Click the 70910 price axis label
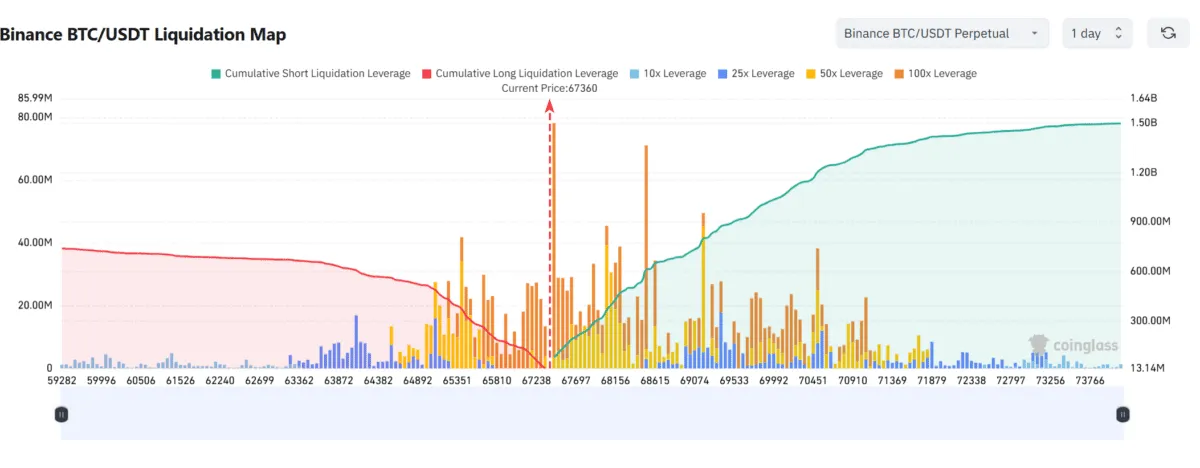 853,380
